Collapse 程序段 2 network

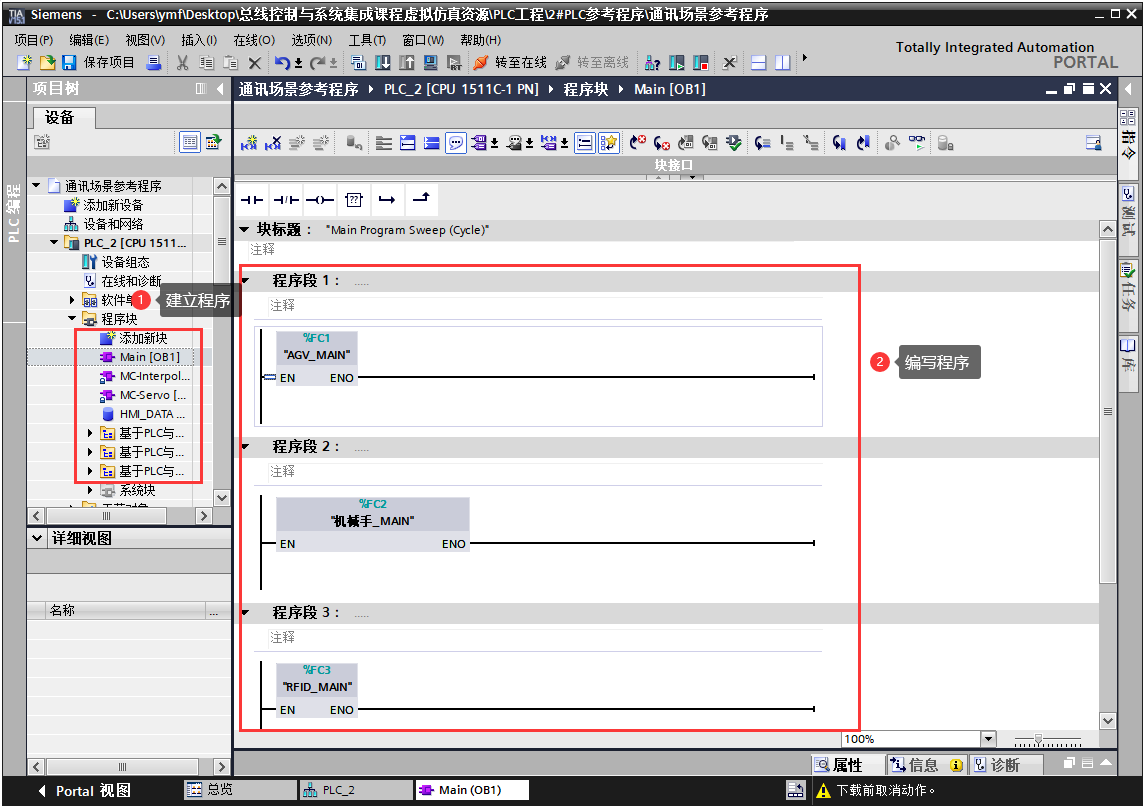click(245, 446)
